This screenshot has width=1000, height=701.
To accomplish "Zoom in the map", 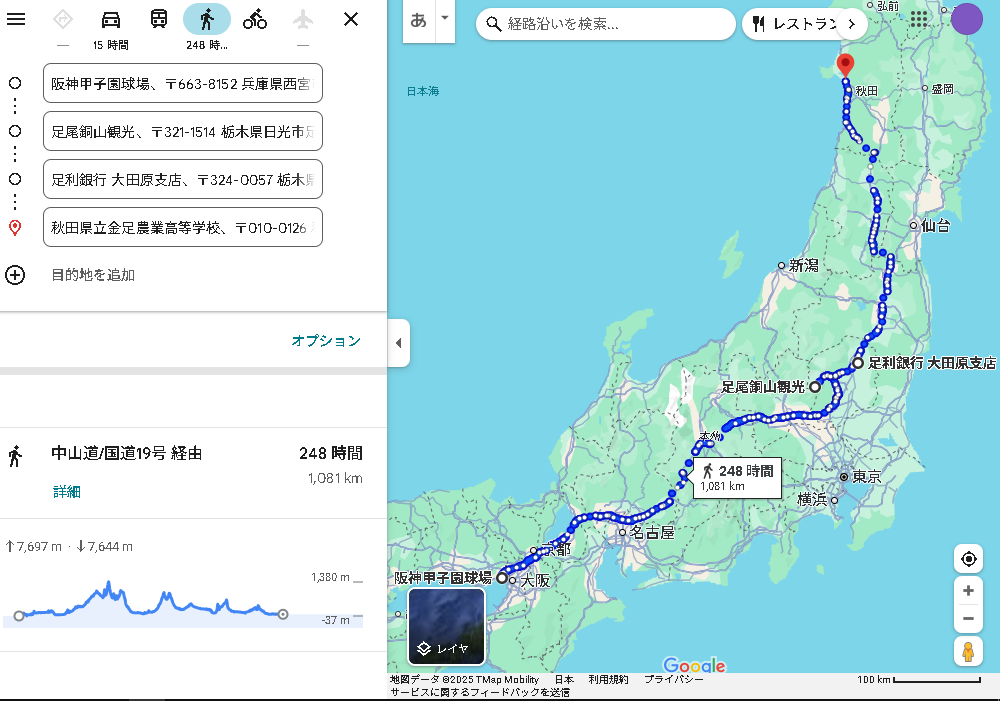I will tap(968, 591).
